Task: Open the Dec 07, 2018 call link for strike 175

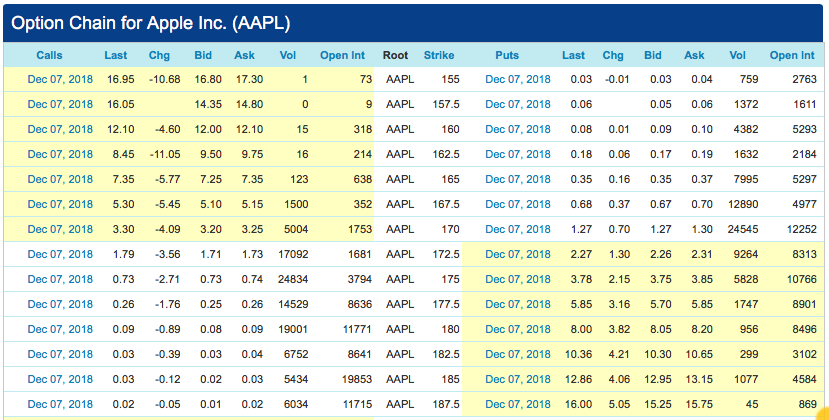Action: [60, 279]
